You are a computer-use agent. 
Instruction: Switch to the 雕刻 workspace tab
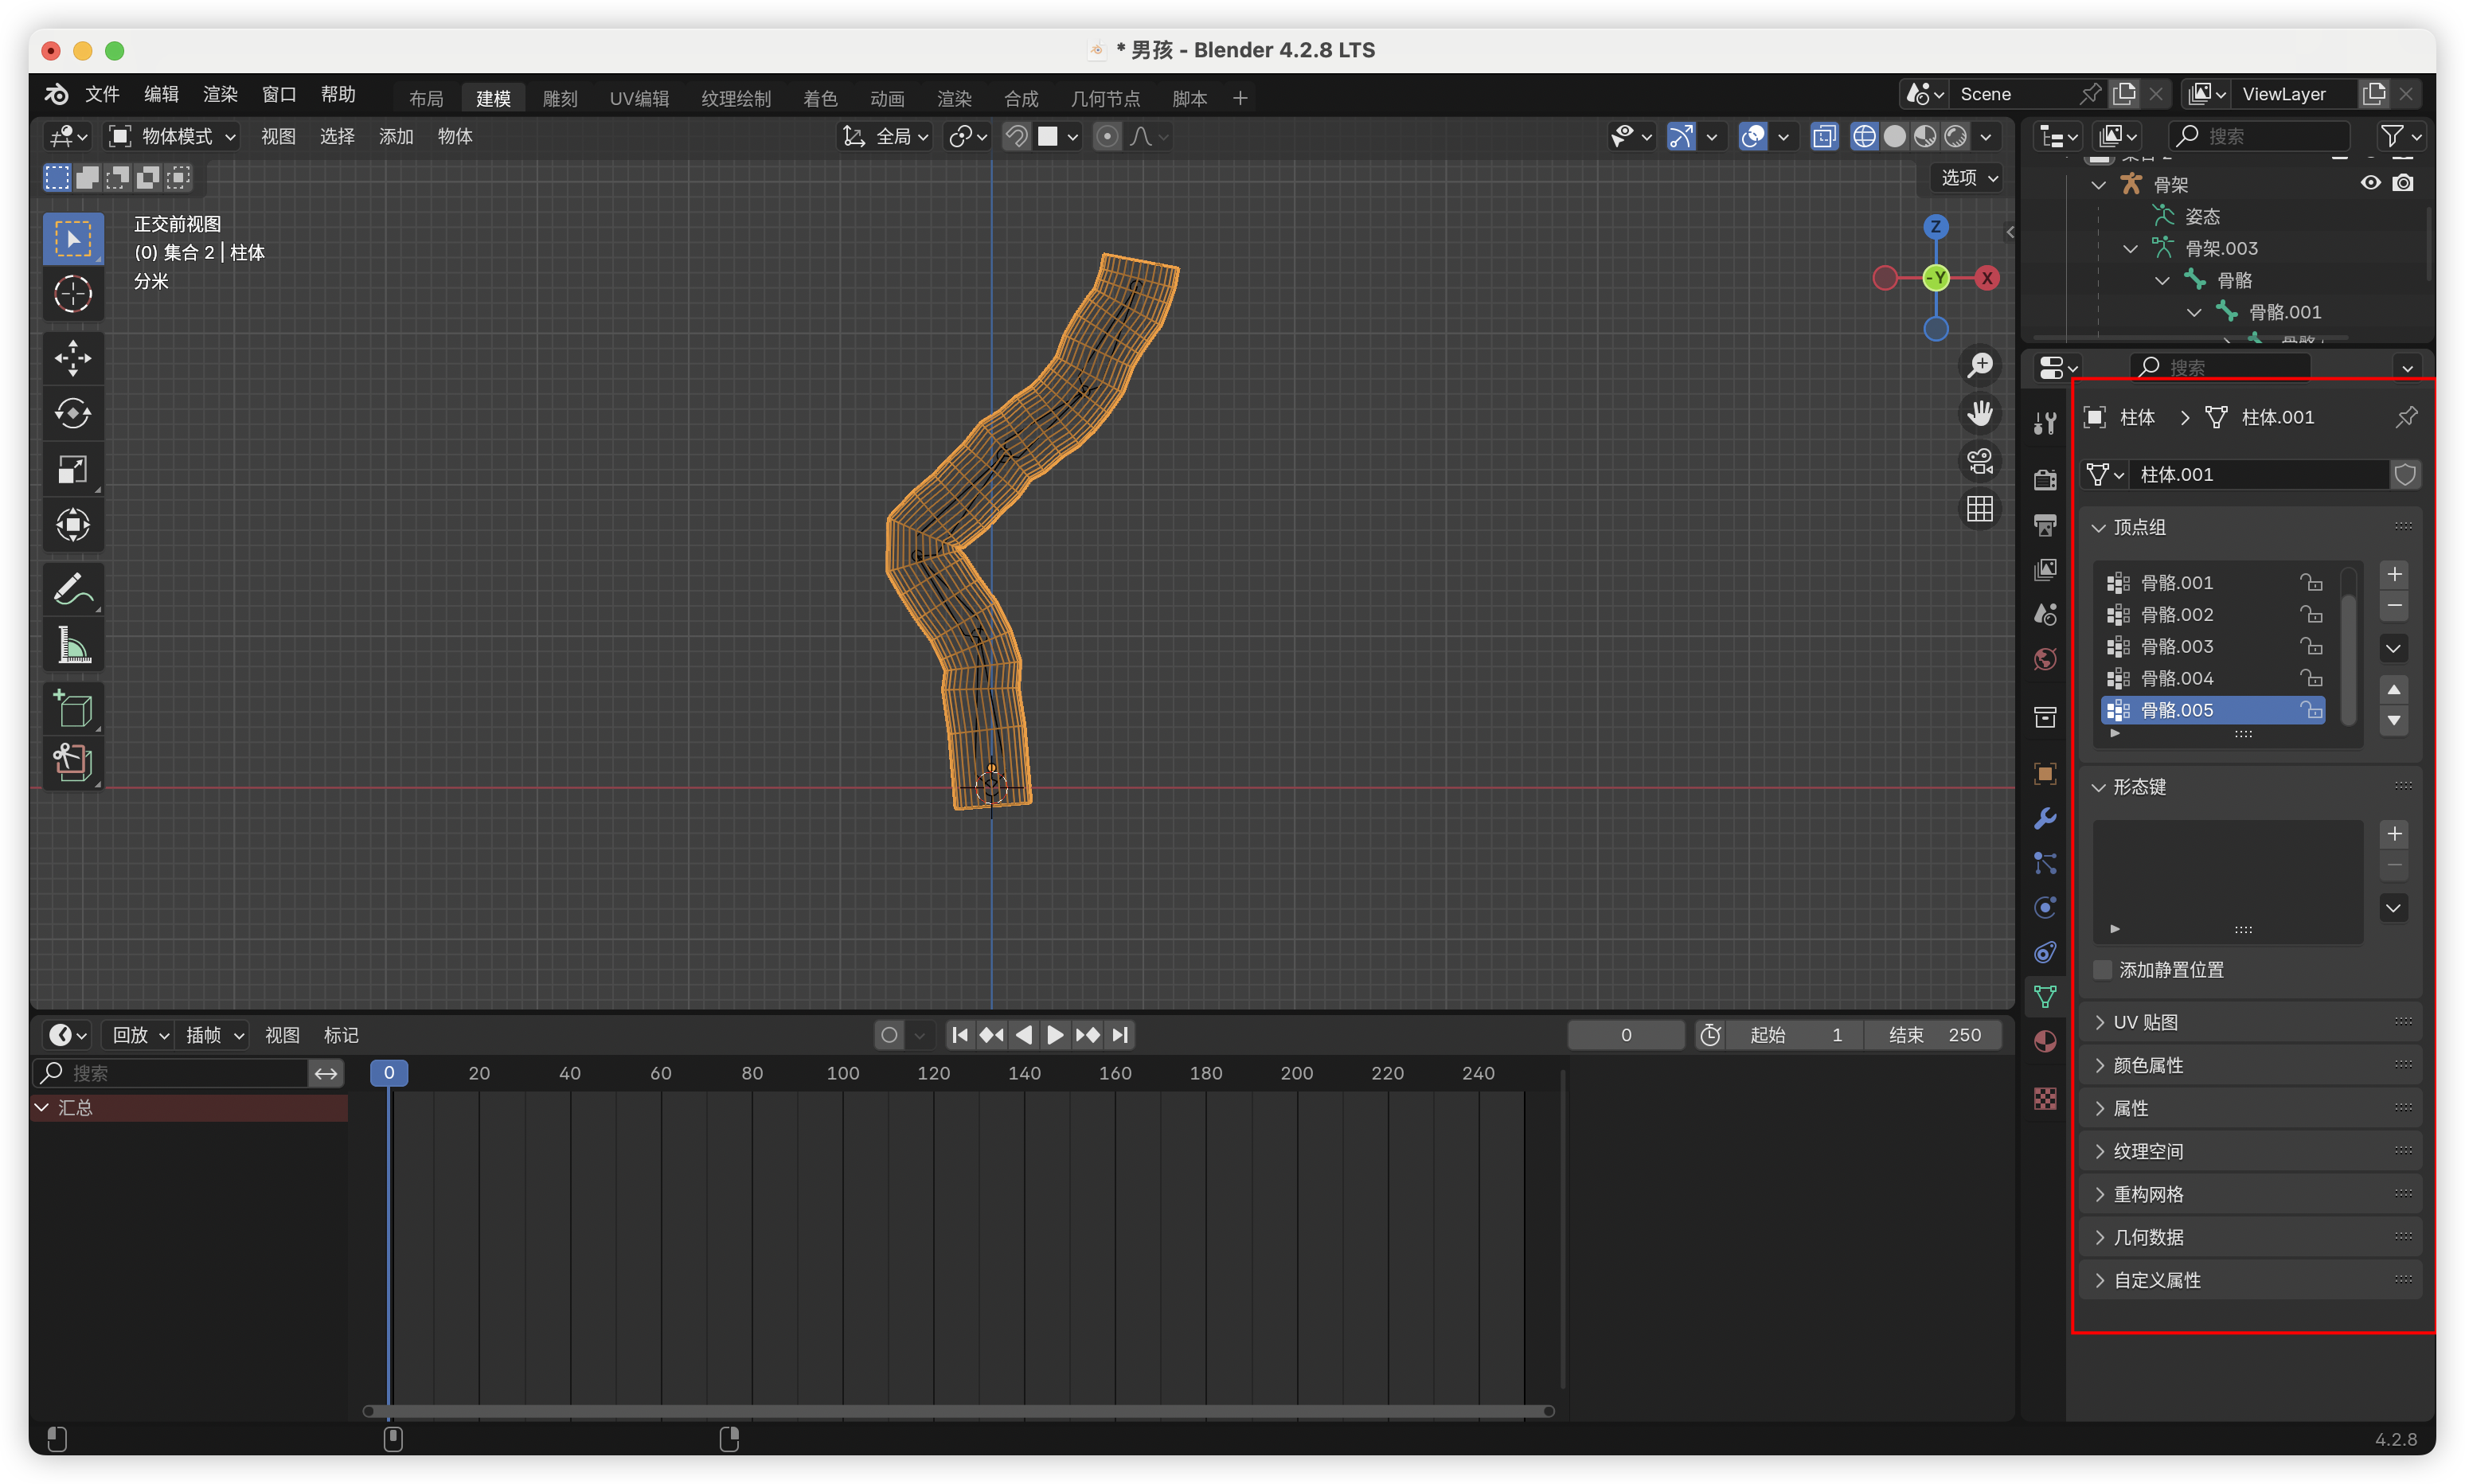click(x=560, y=98)
